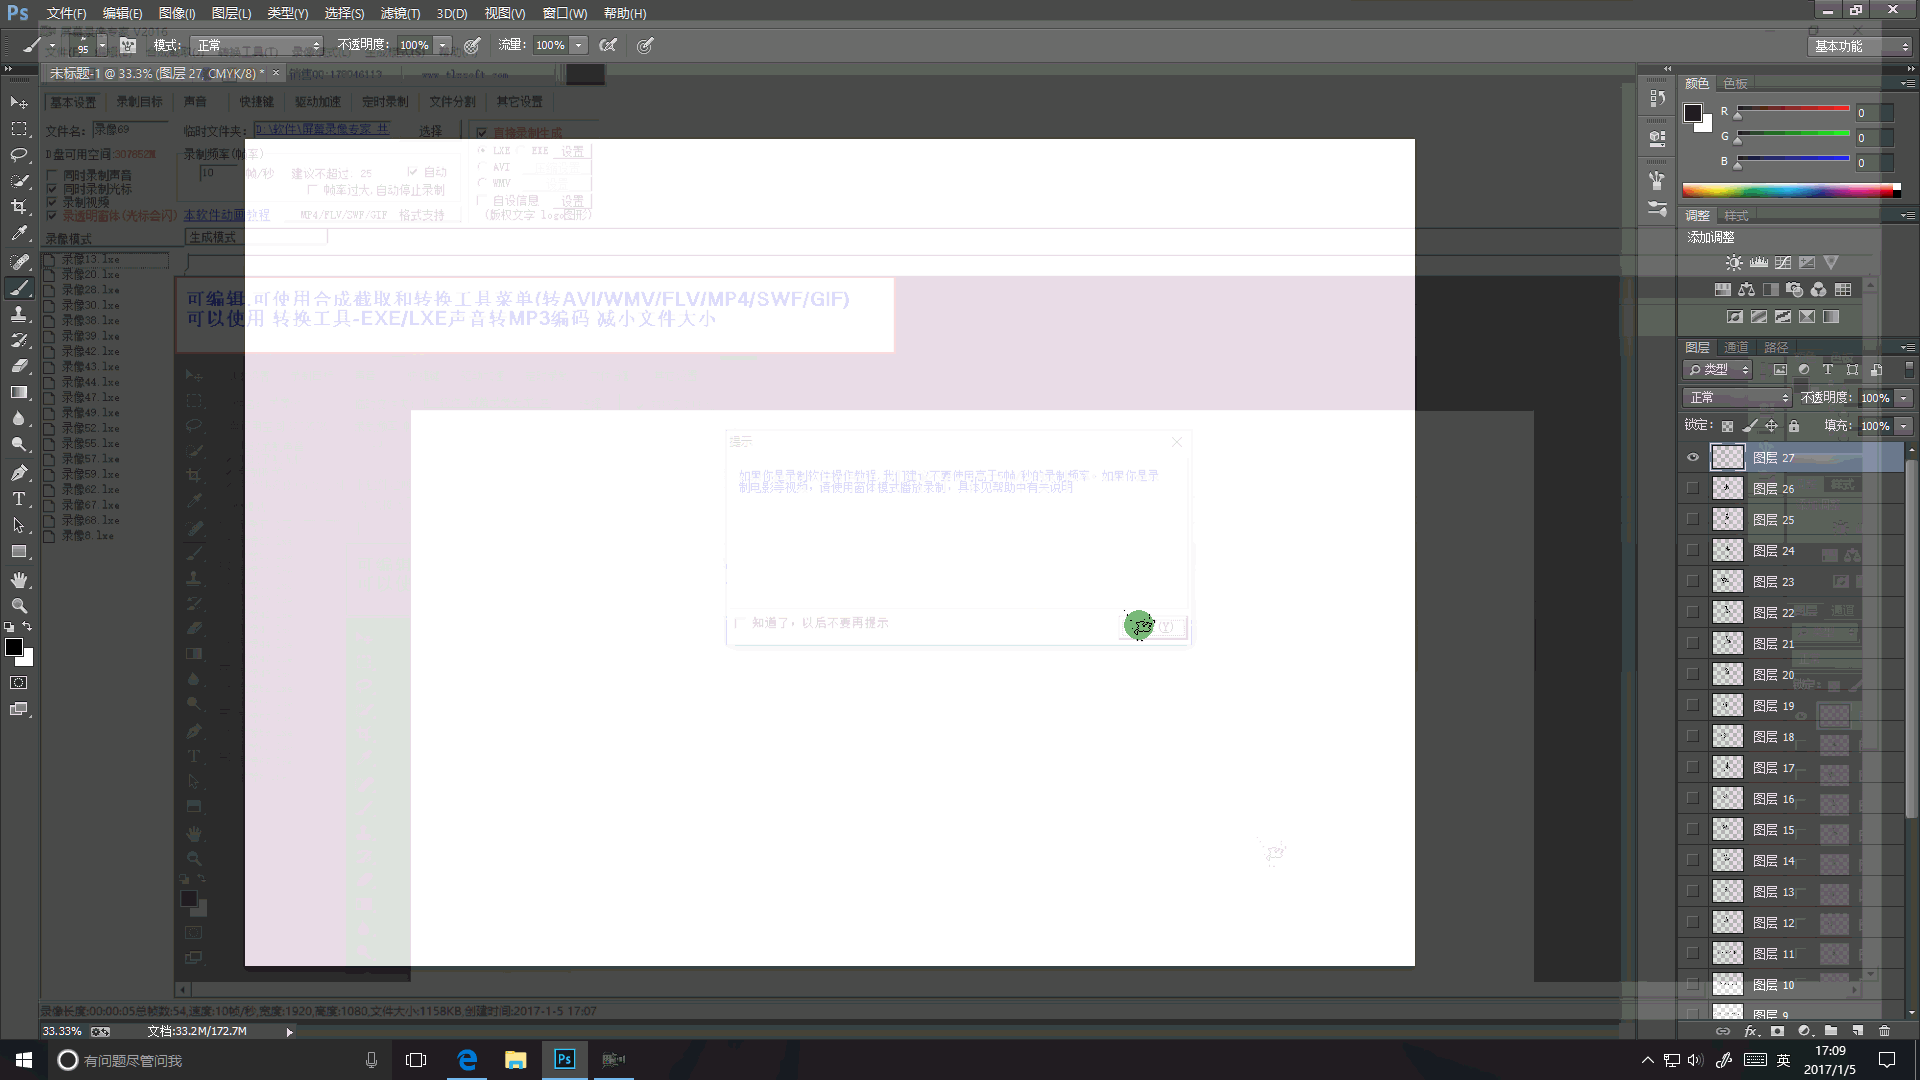Switch to the 路径 tab

(1776, 347)
